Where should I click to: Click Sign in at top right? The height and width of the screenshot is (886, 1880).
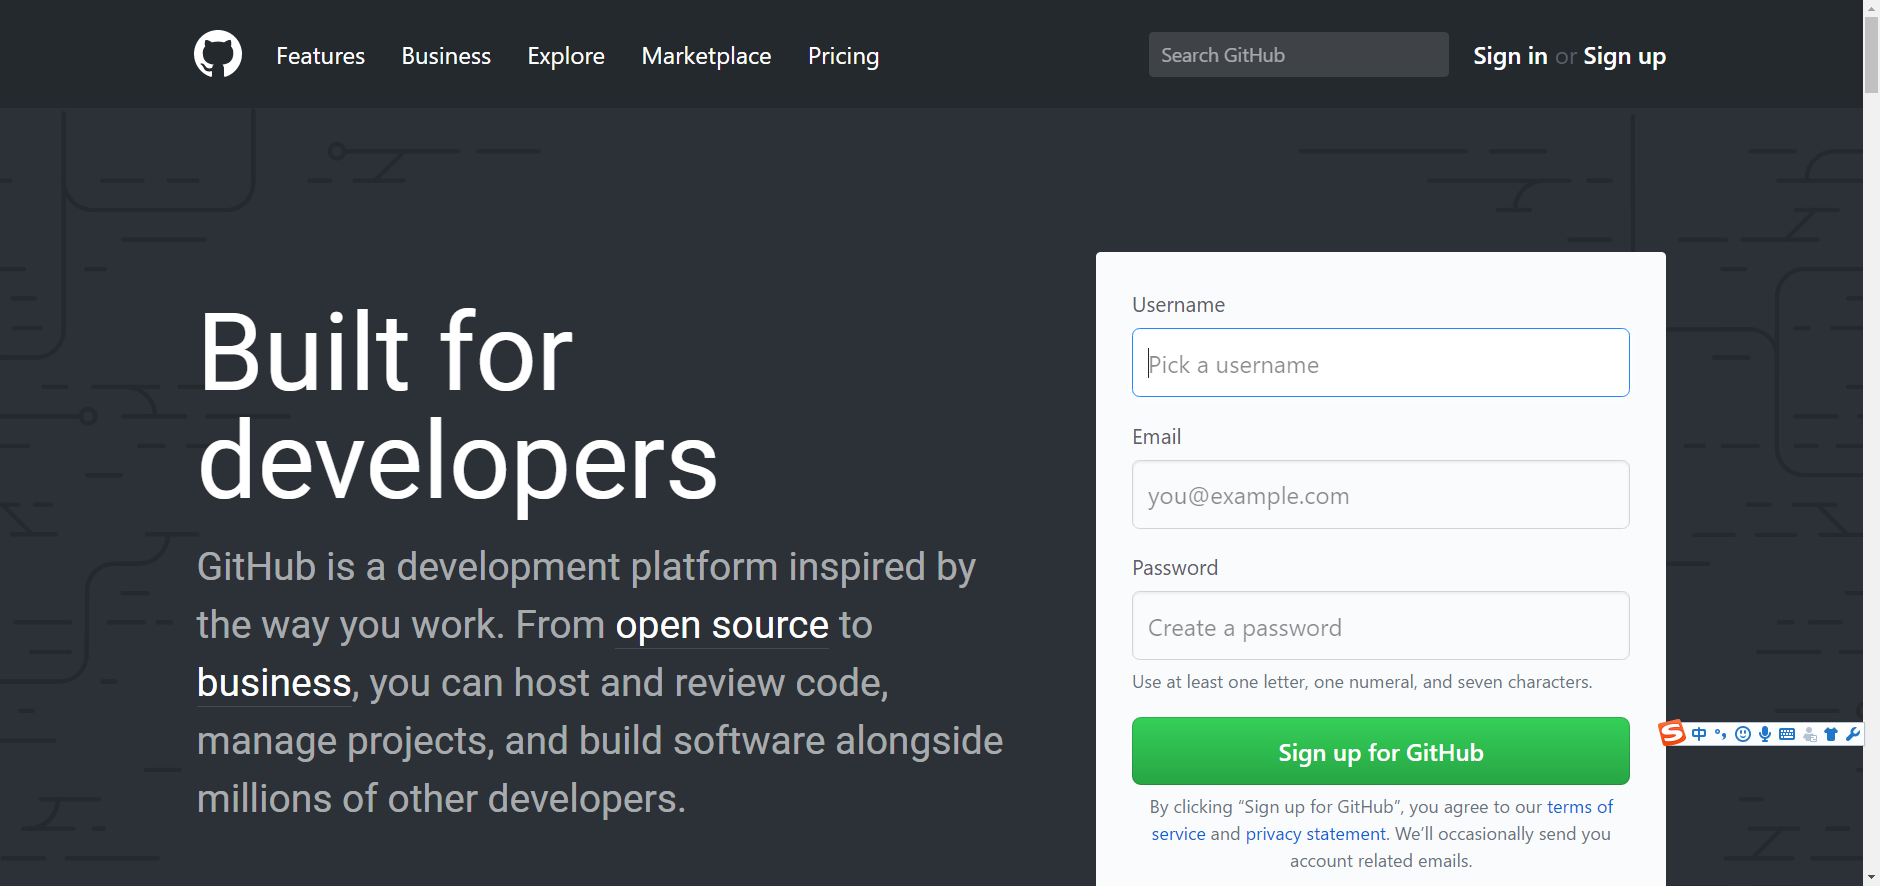click(1510, 56)
